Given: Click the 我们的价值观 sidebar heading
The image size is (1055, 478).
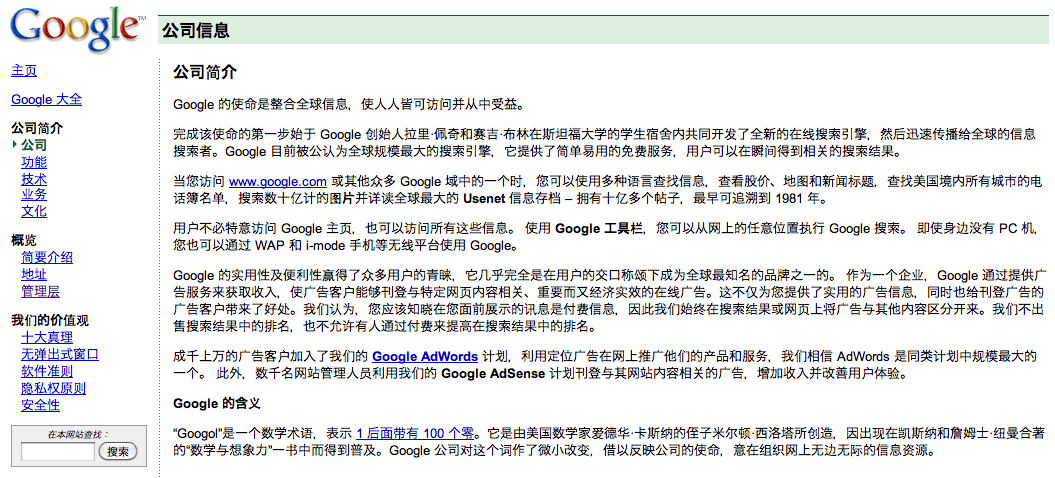Looking at the screenshot, I should (x=50, y=320).
